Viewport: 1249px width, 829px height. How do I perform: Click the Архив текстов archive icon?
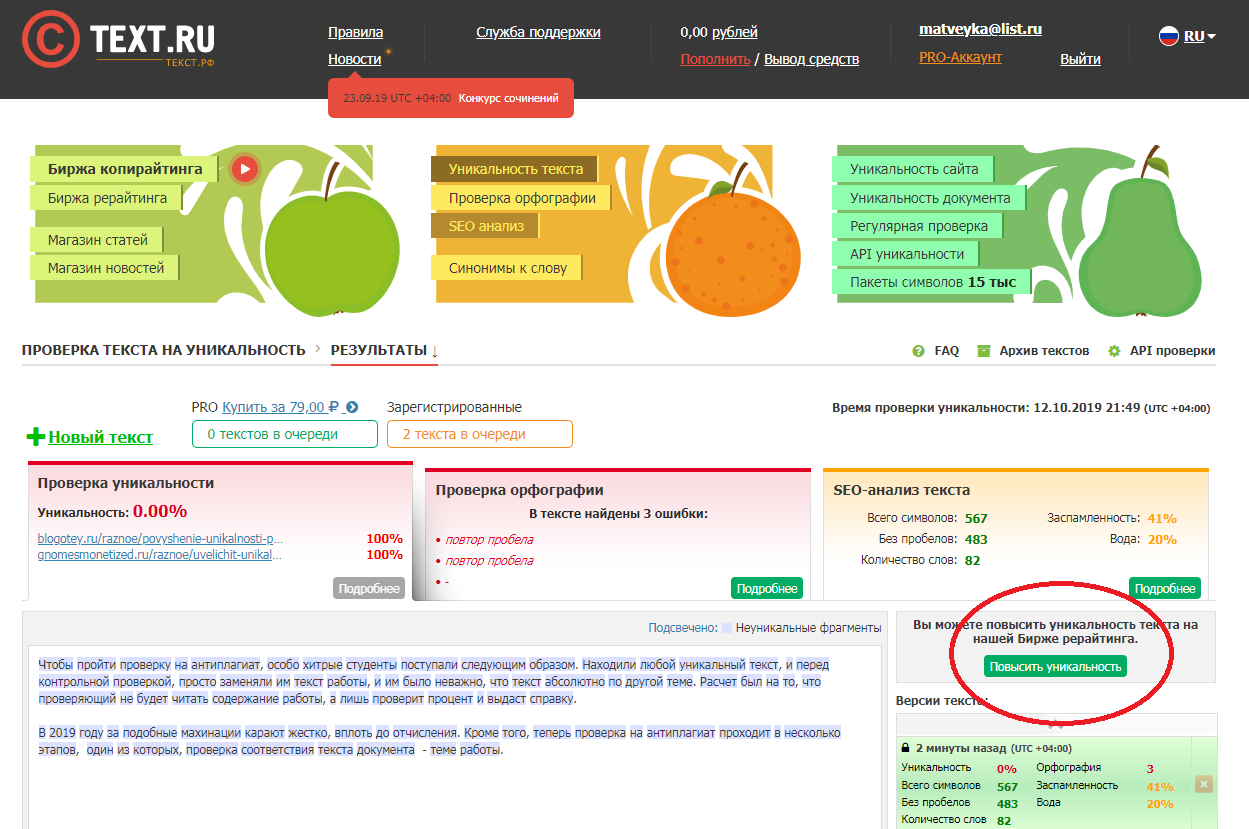coord(983,351)
